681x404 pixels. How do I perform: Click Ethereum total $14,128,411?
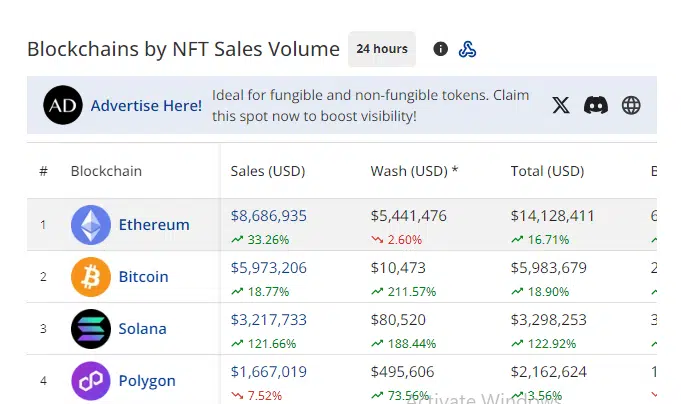(552, 216)
